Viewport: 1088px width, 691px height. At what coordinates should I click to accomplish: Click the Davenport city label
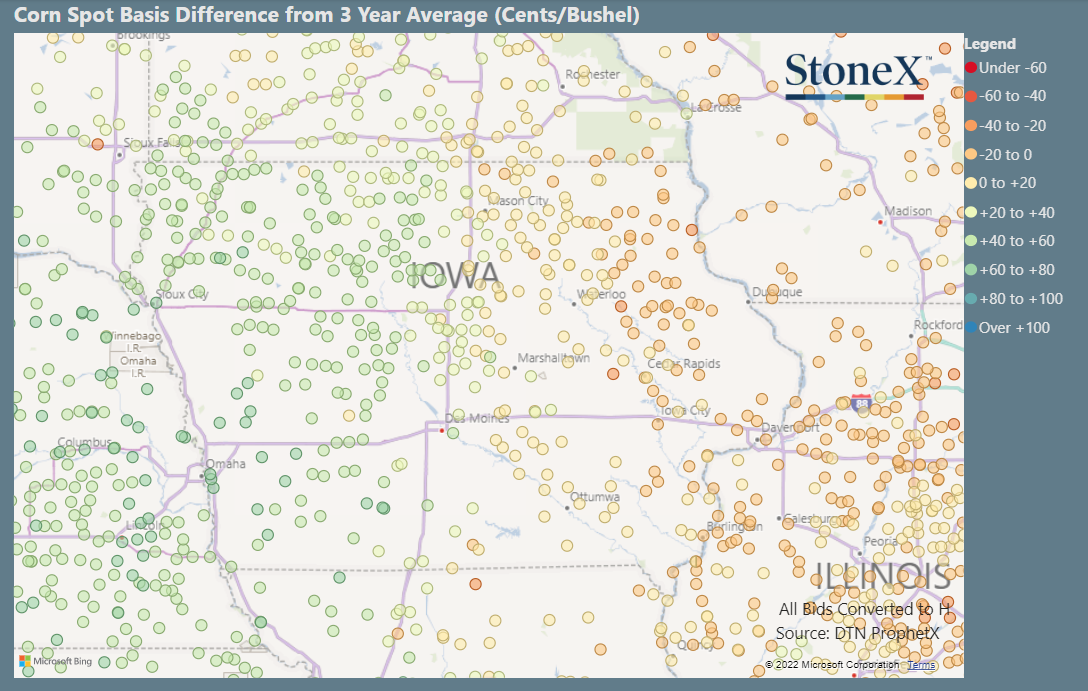coord(790,427)
